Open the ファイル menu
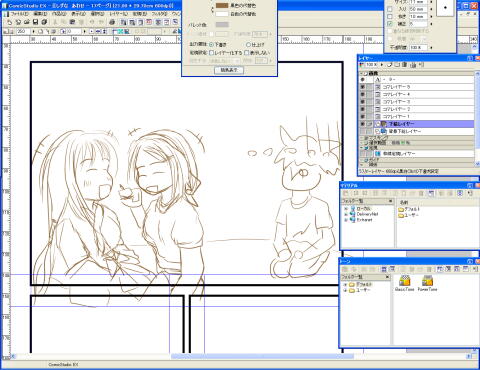This screenshot has width=480, height=370. tap(19, 14)
